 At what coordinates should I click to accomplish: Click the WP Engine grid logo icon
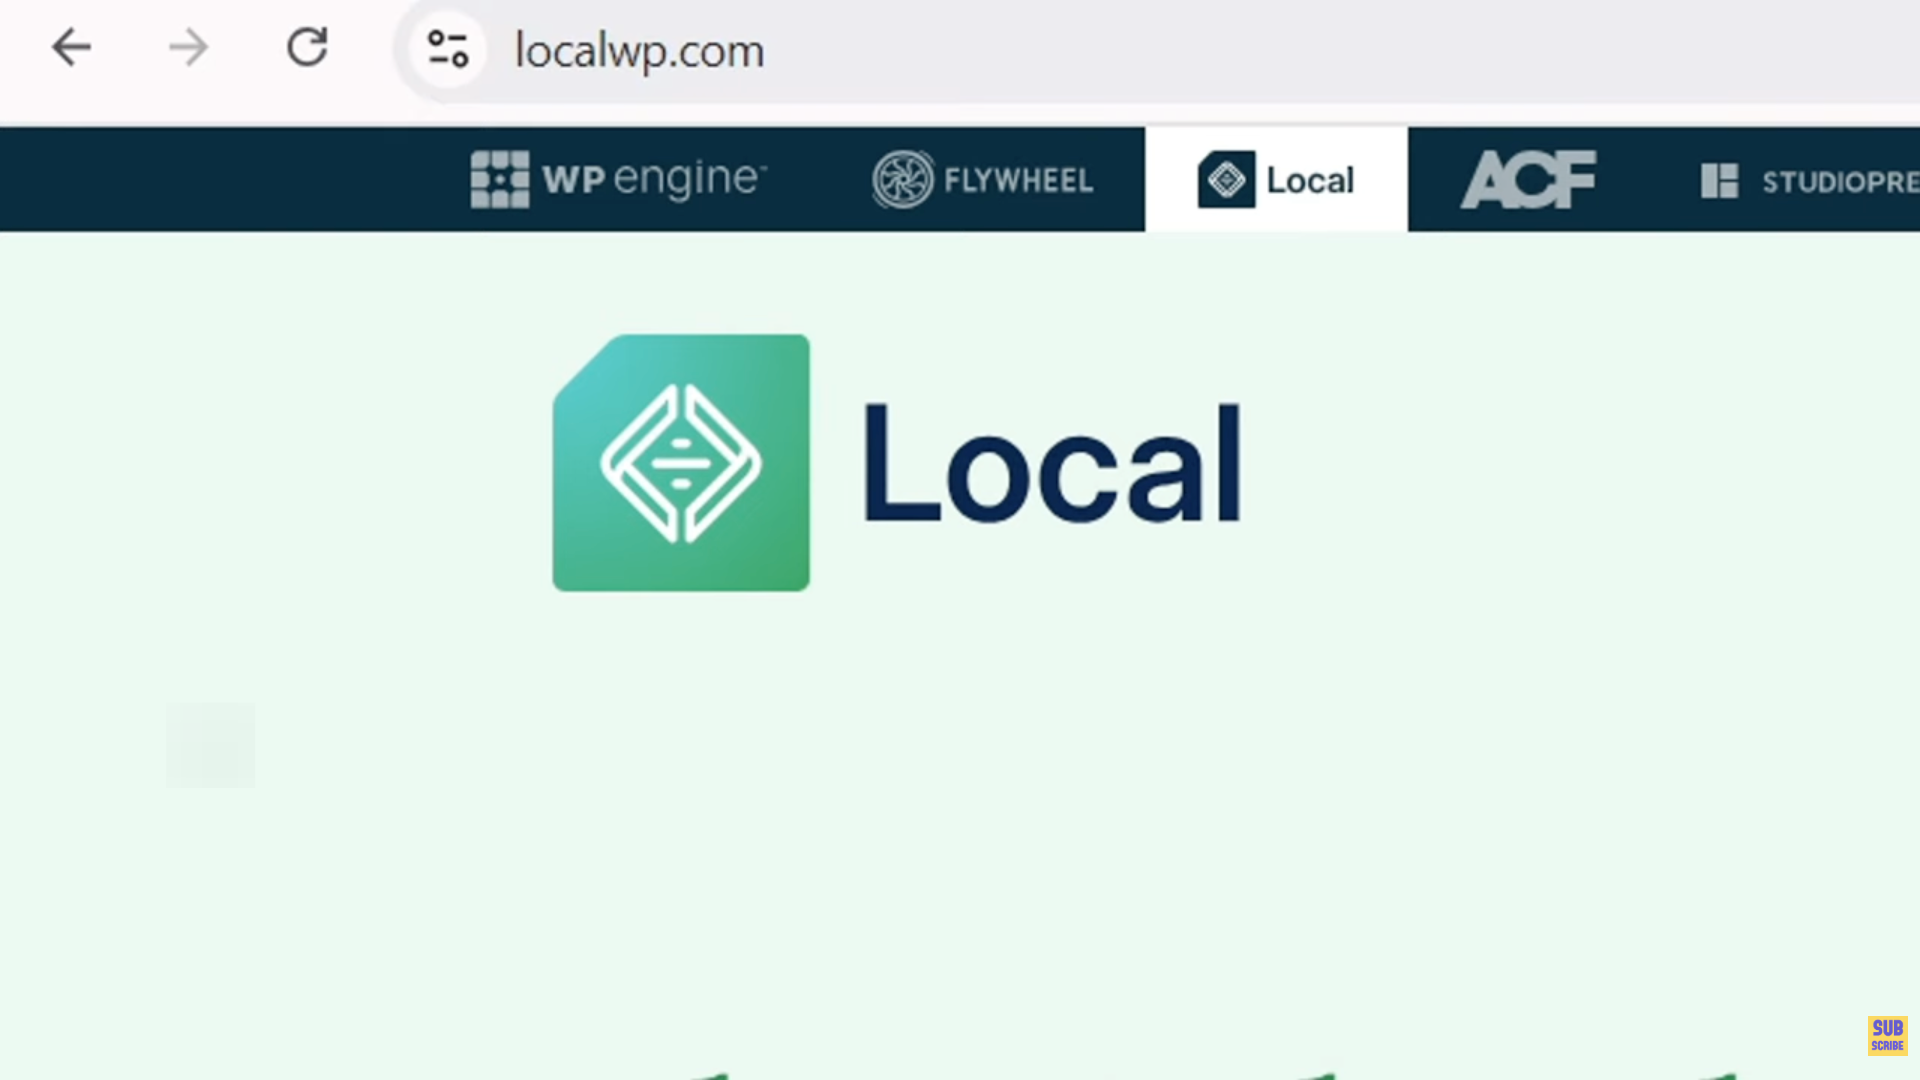pos(499,180)
